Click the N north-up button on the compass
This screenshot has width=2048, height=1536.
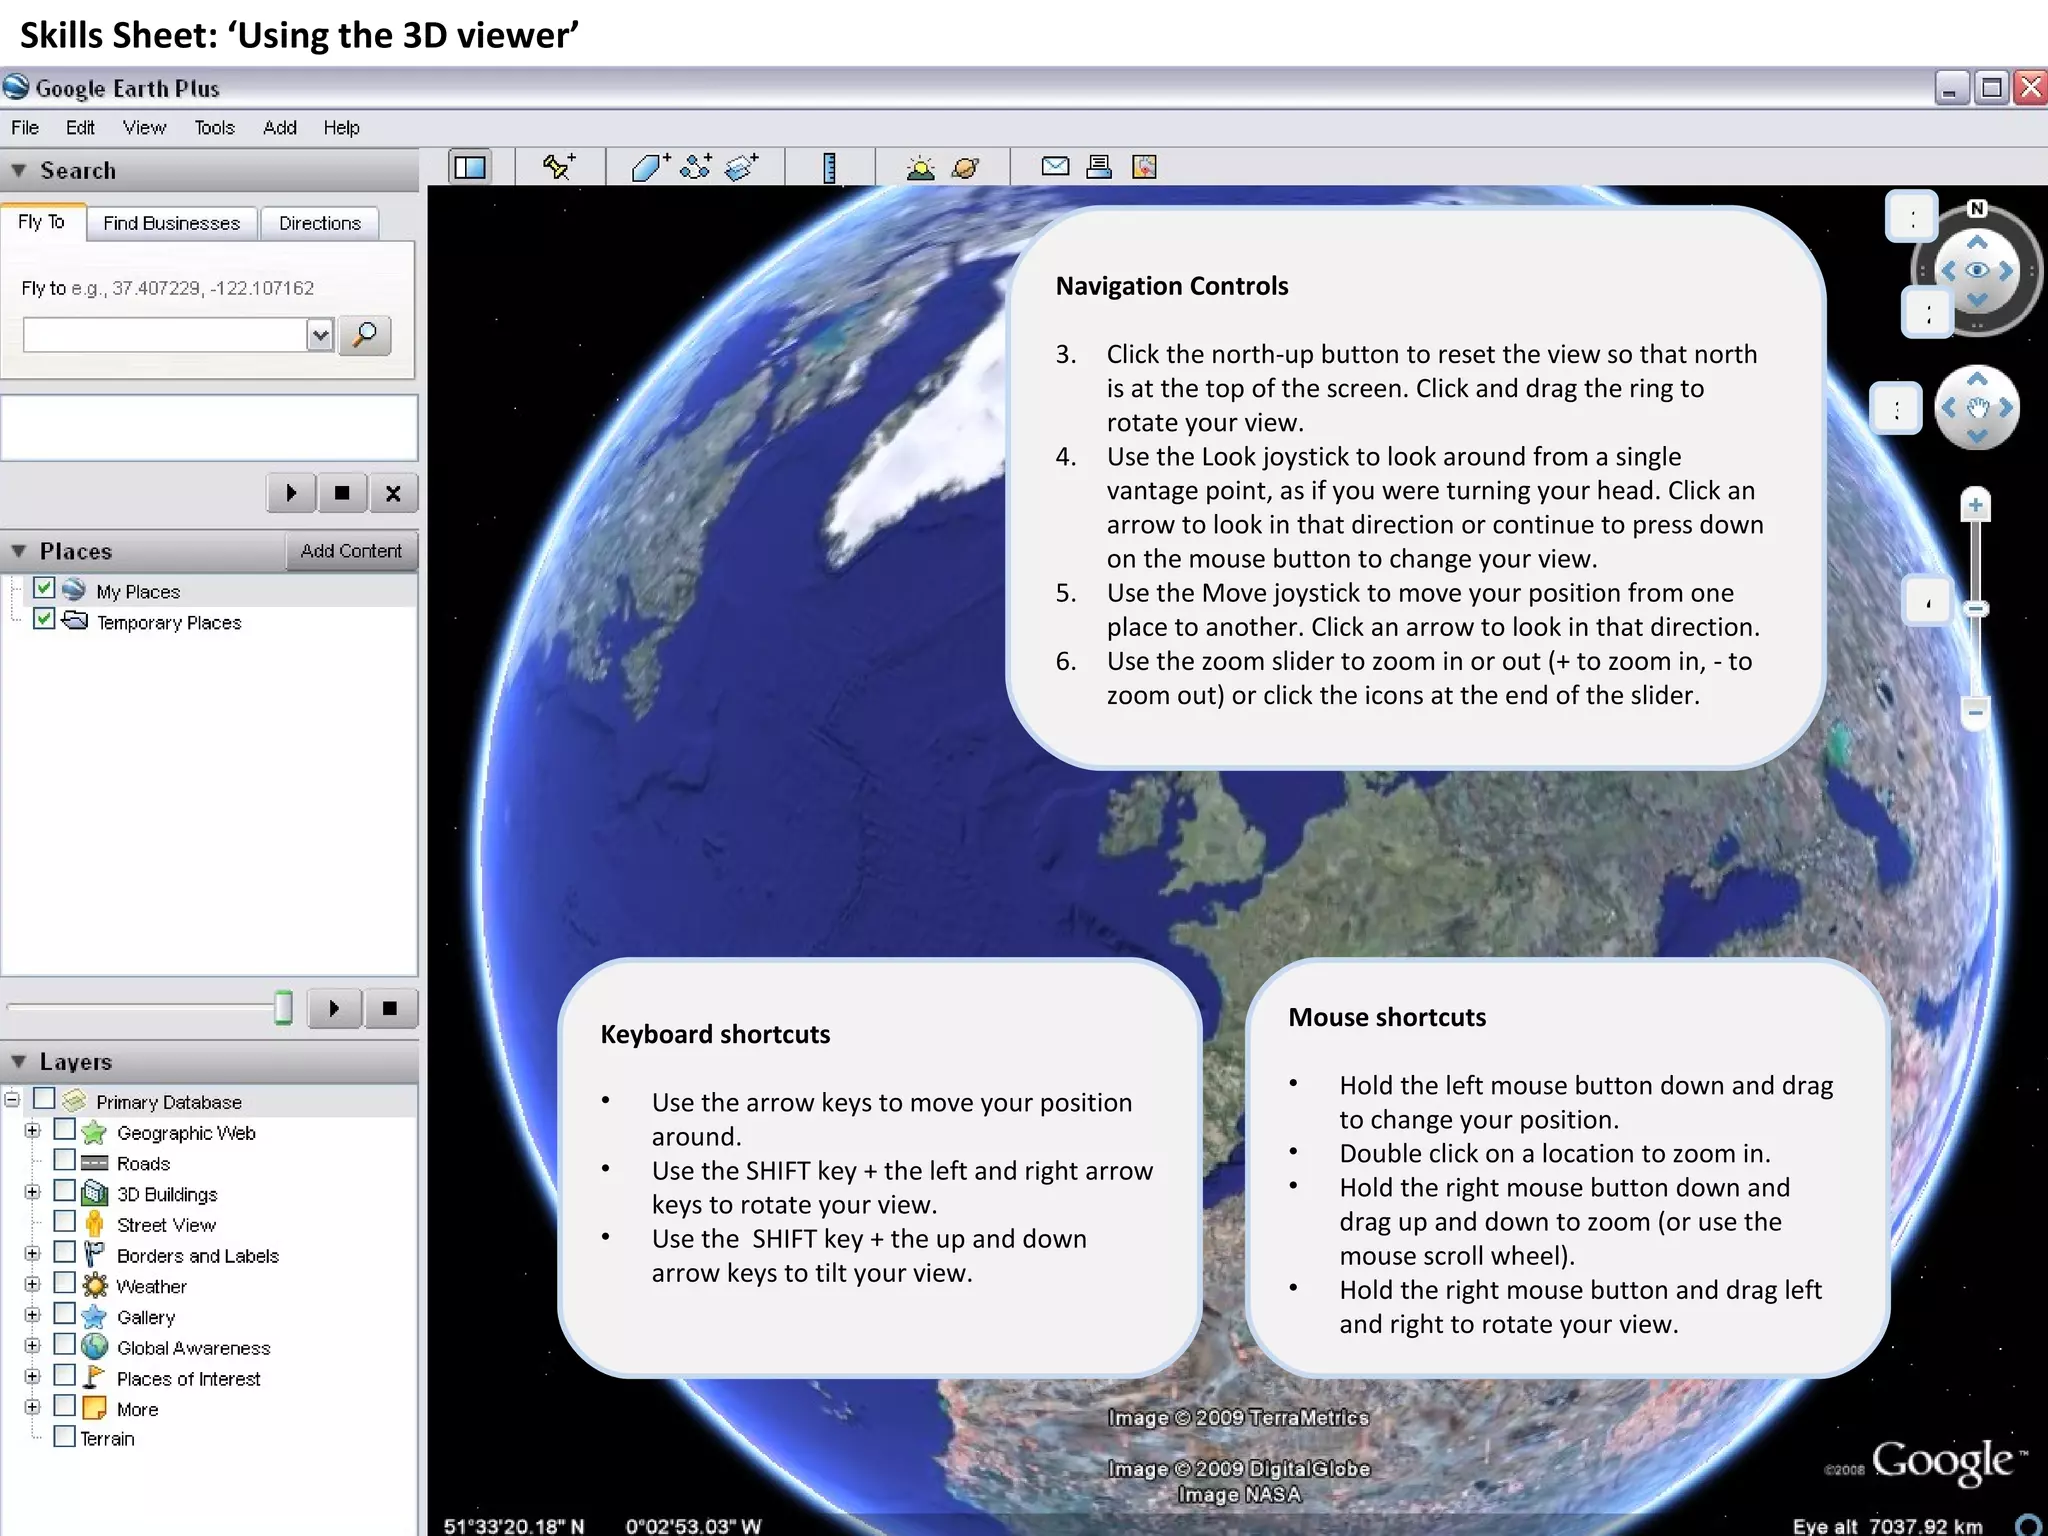pos(1976,208)
